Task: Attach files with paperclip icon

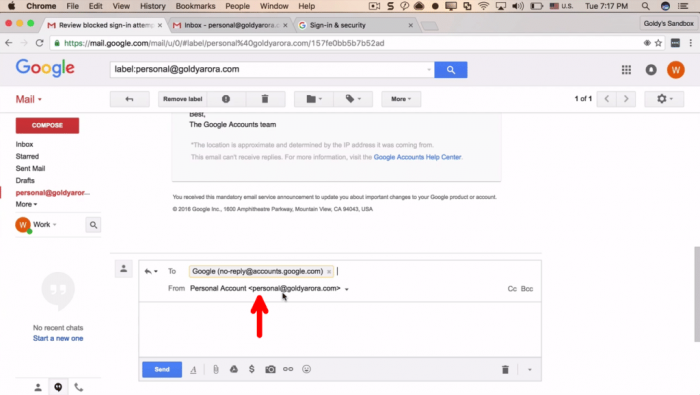Action: pos(216,370)
